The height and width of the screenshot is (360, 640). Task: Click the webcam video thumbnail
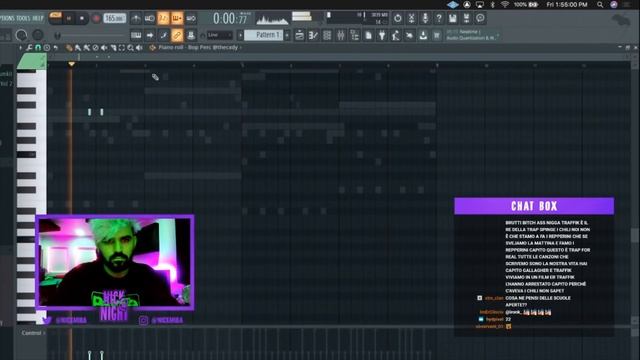click(x=115, y=262)
